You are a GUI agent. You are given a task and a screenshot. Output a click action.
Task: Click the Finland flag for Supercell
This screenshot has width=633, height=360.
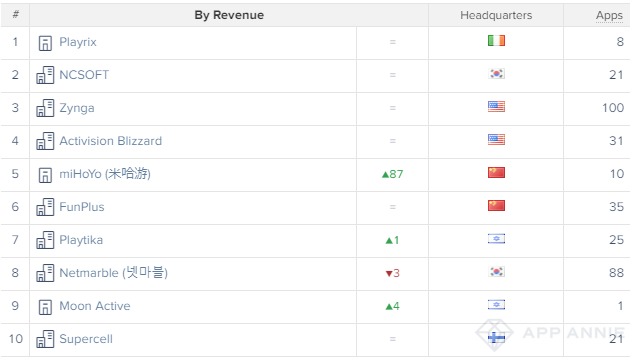[x=496, y=337]
